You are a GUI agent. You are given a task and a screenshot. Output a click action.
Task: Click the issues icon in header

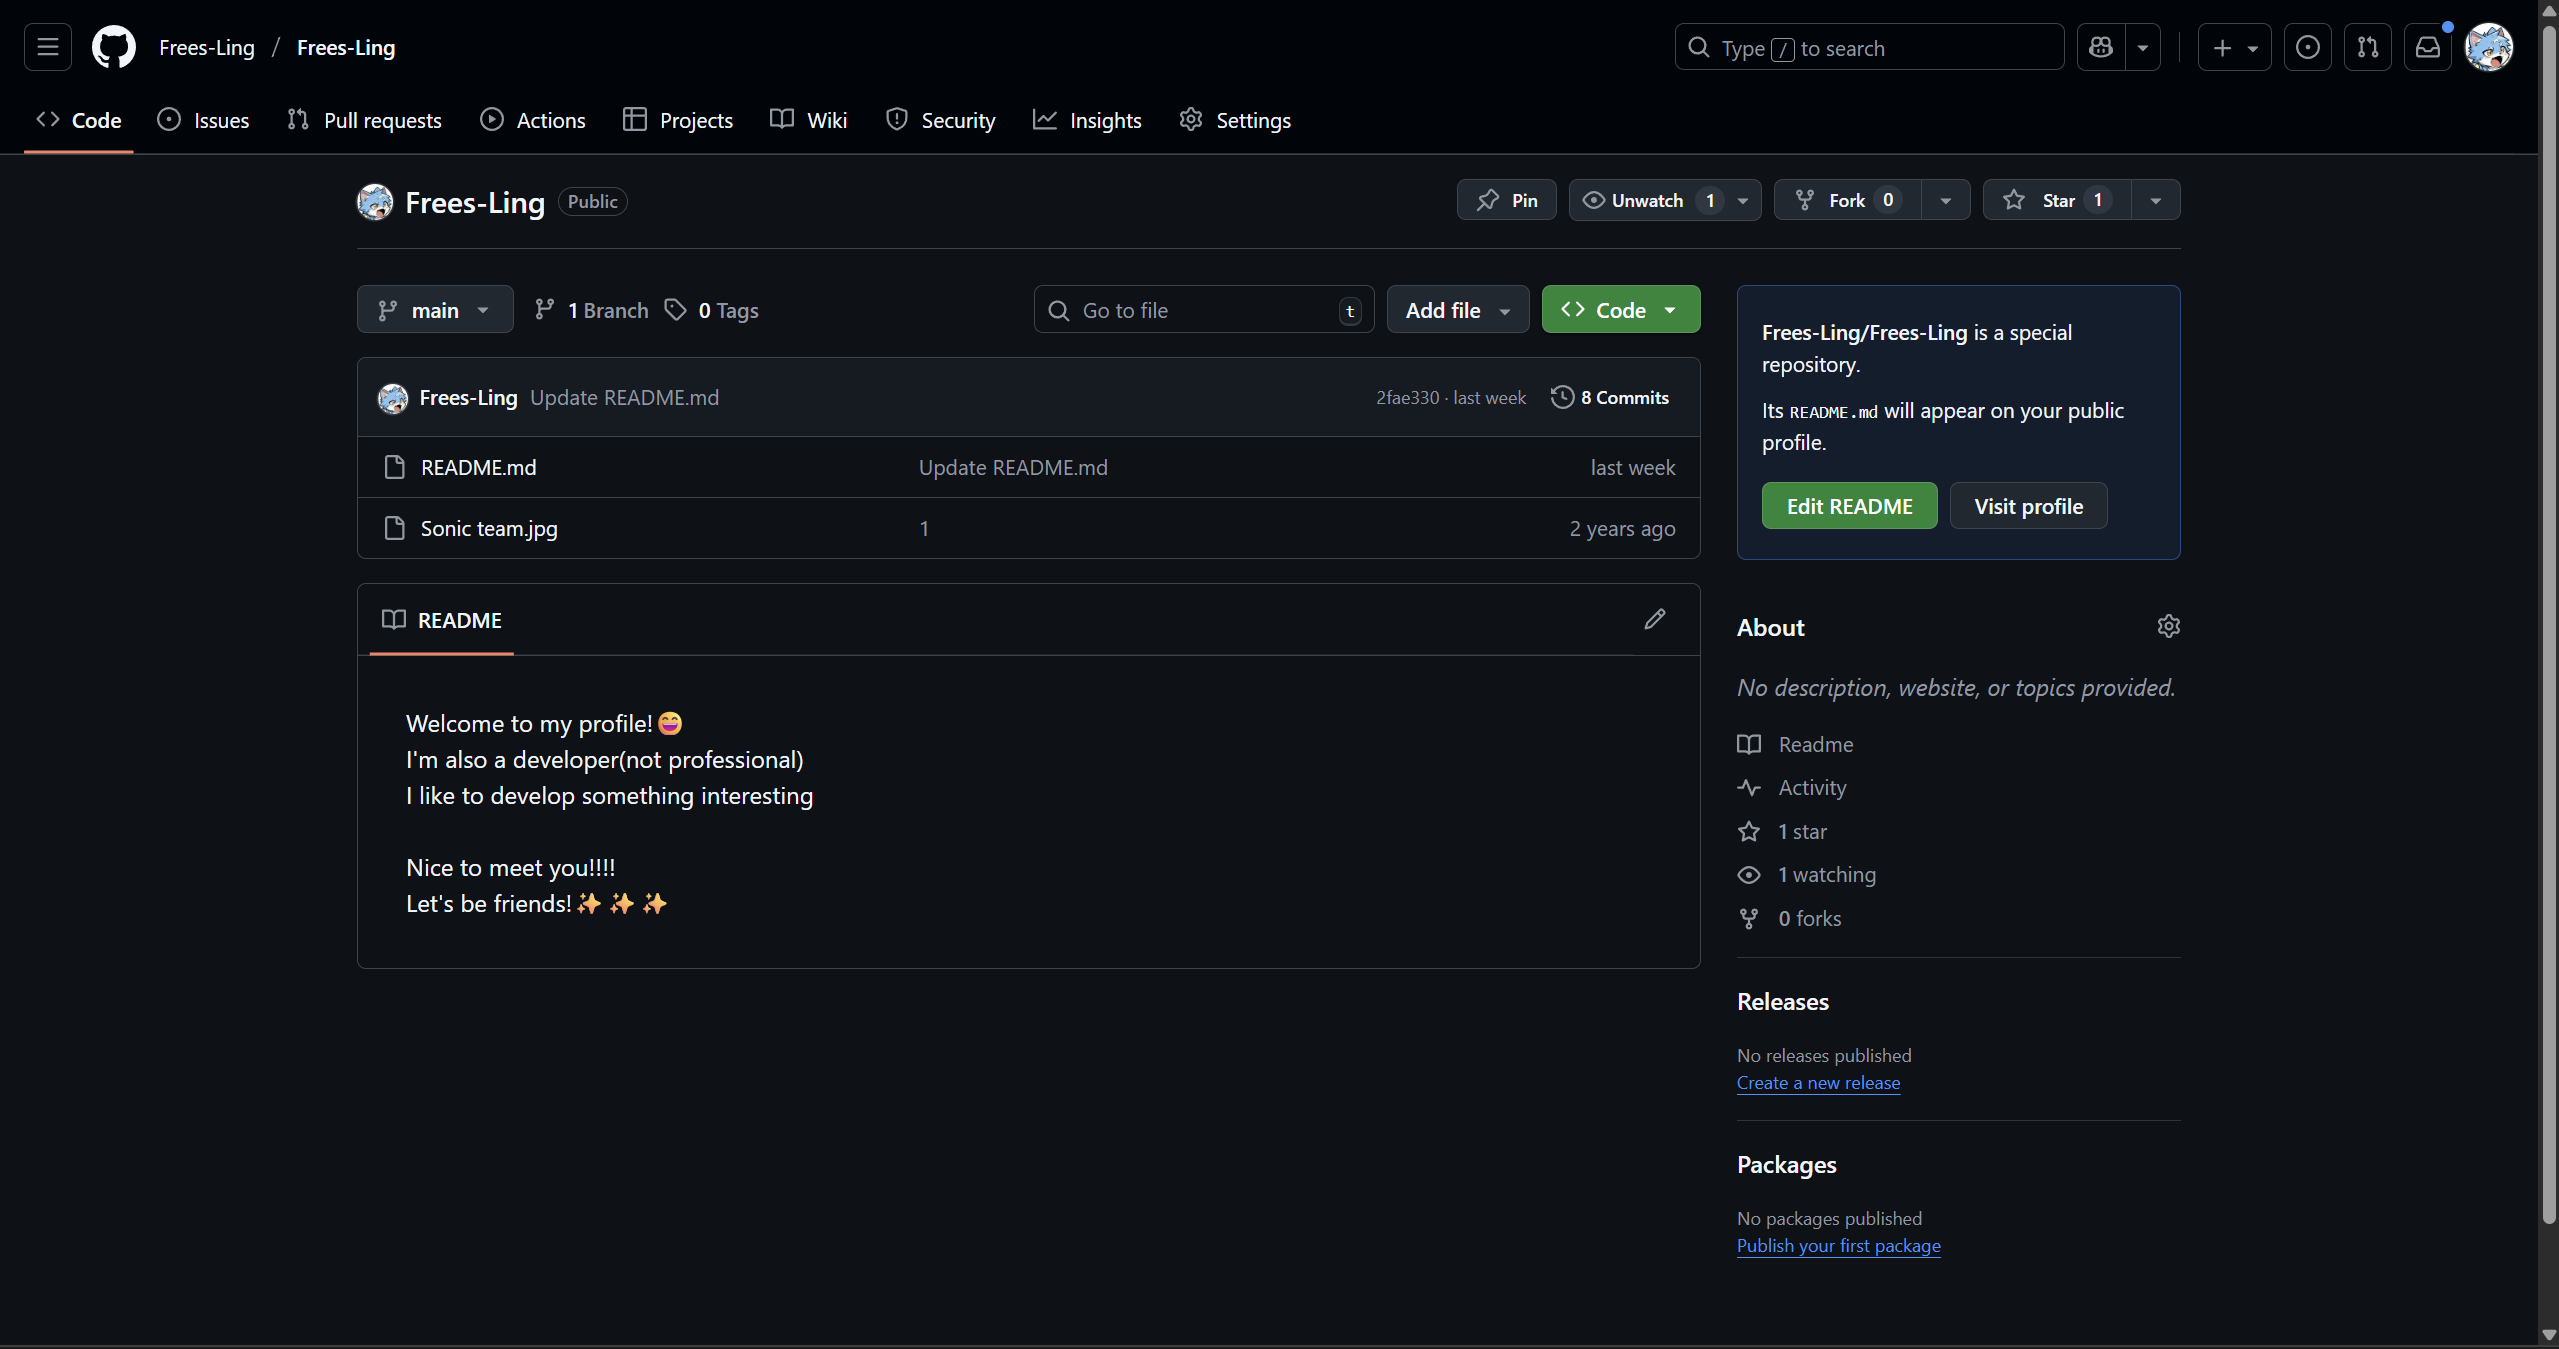pyautogui.click(x=2307, y=47)
